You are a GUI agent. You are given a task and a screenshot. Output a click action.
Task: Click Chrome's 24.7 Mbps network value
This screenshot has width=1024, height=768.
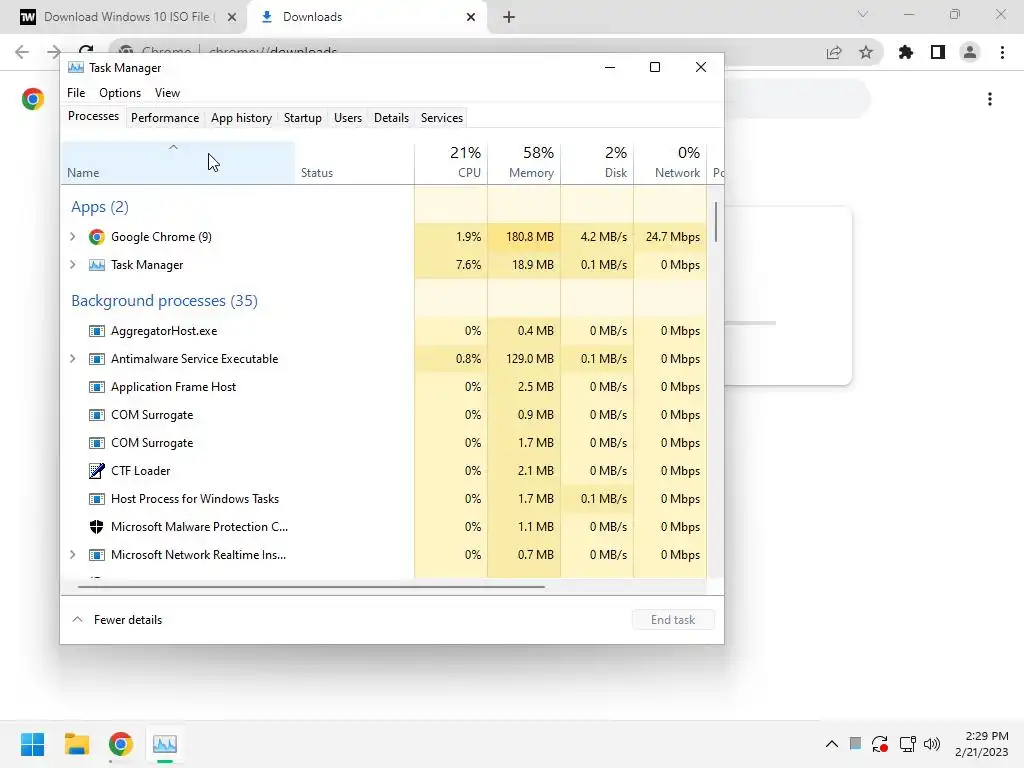673,237
